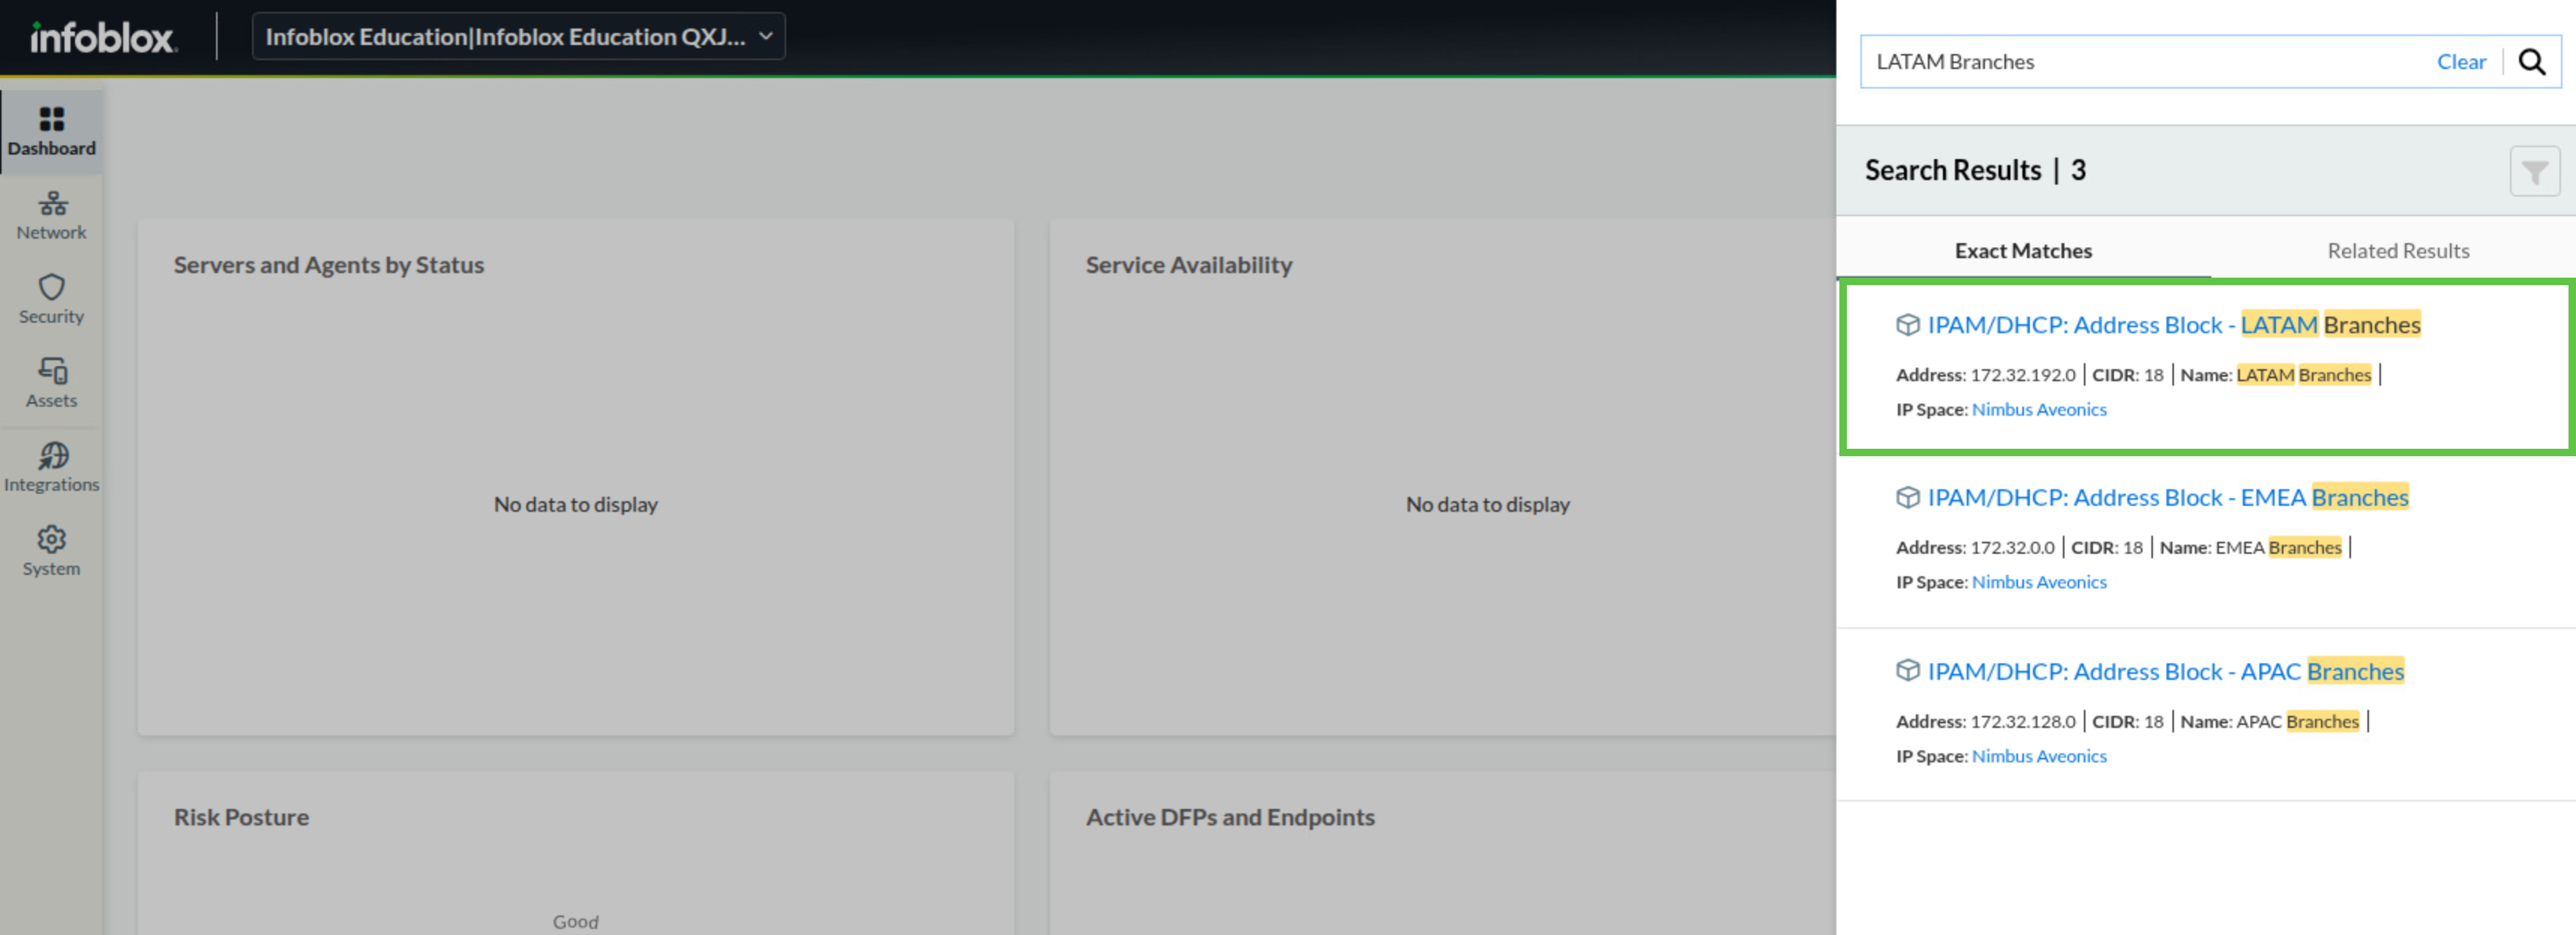Switch to the Related Results tab
This screenshot has height=935, width=2576.
[2397, 251]
